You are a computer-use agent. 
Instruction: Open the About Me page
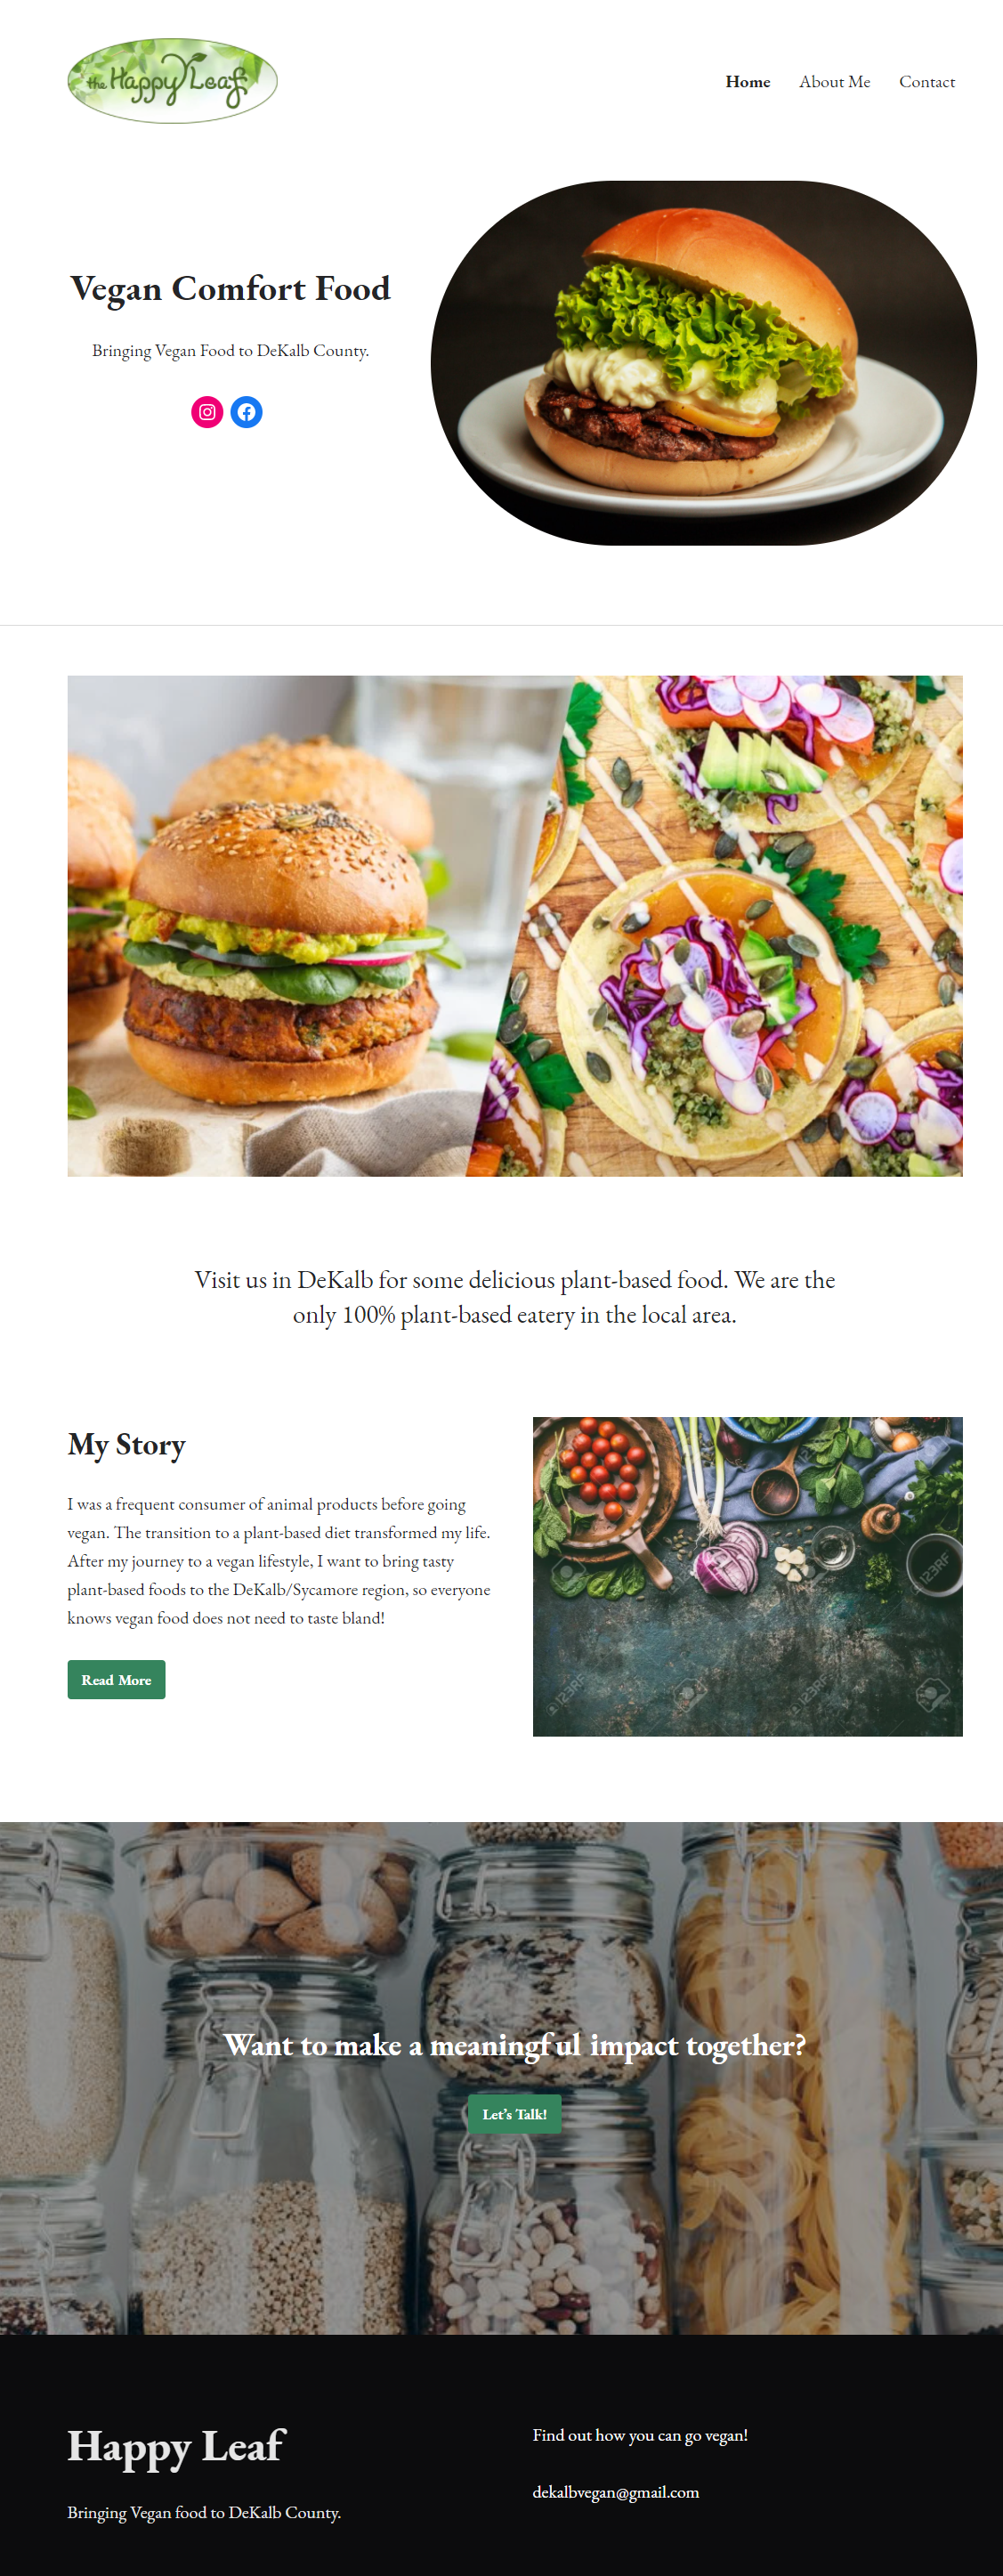click(834, 82)
